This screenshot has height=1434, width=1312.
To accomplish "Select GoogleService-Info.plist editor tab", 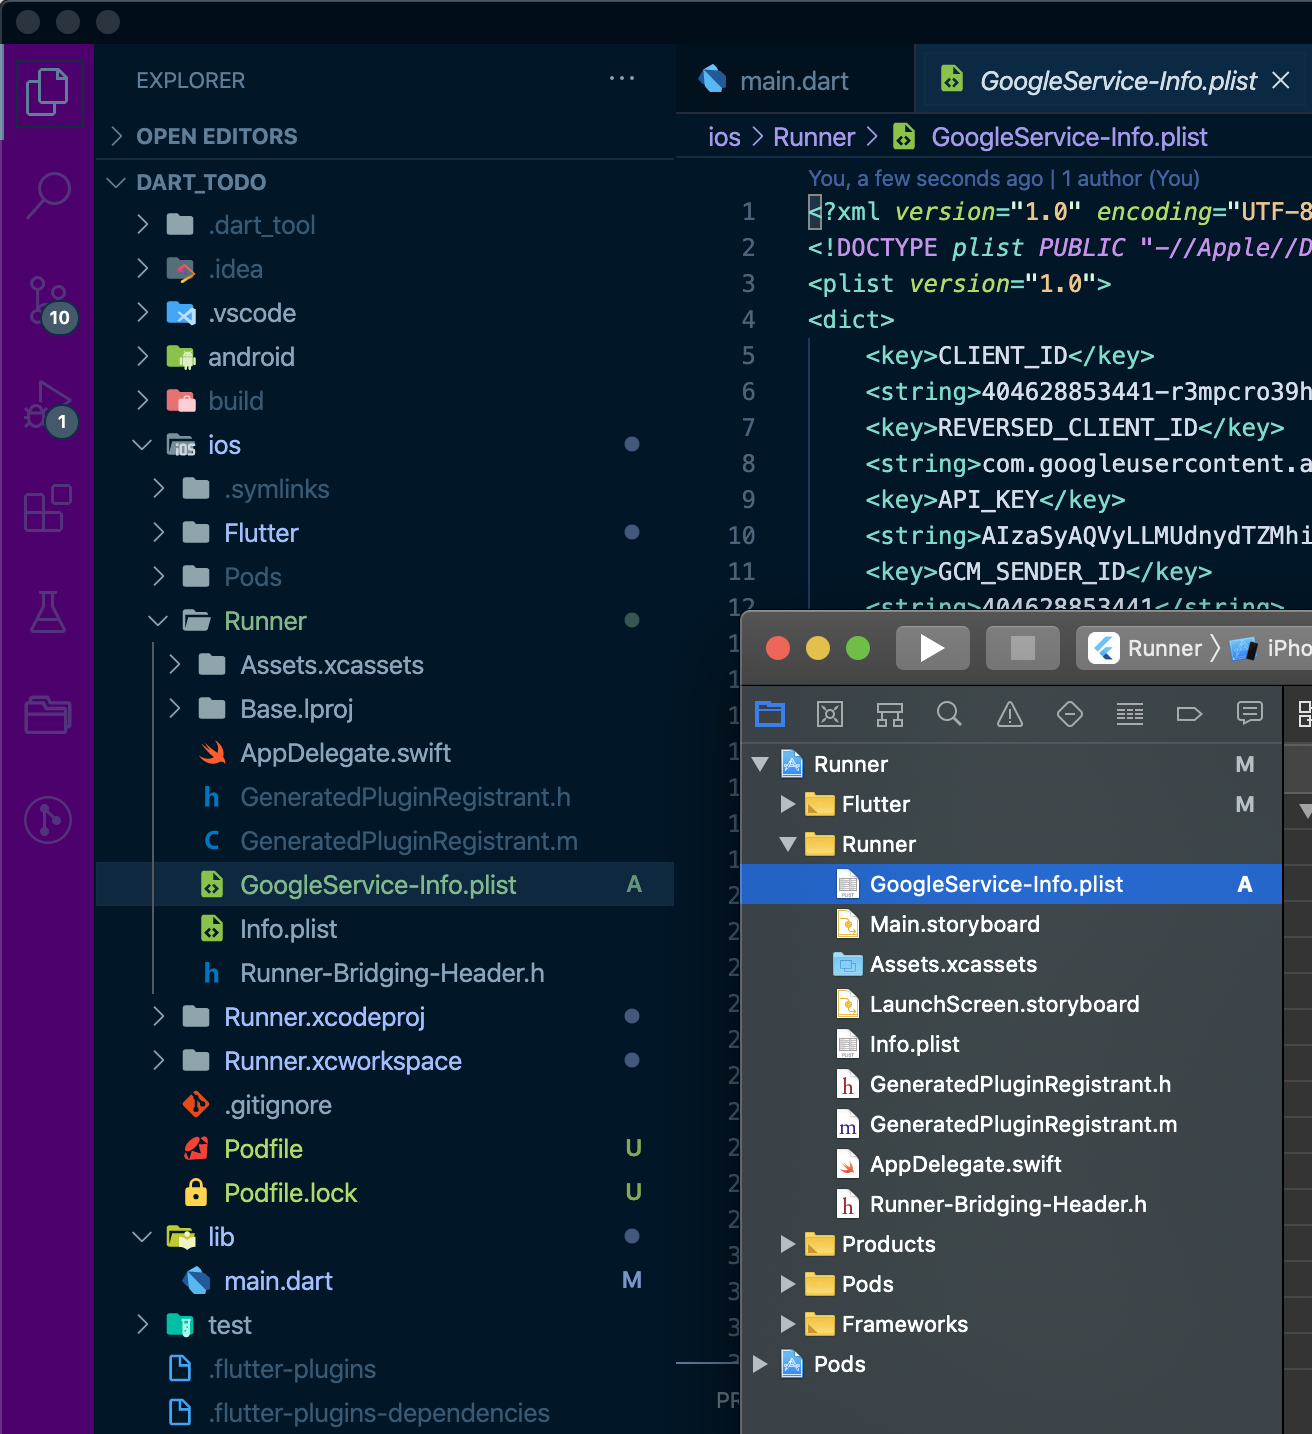I will [1114, 80].
